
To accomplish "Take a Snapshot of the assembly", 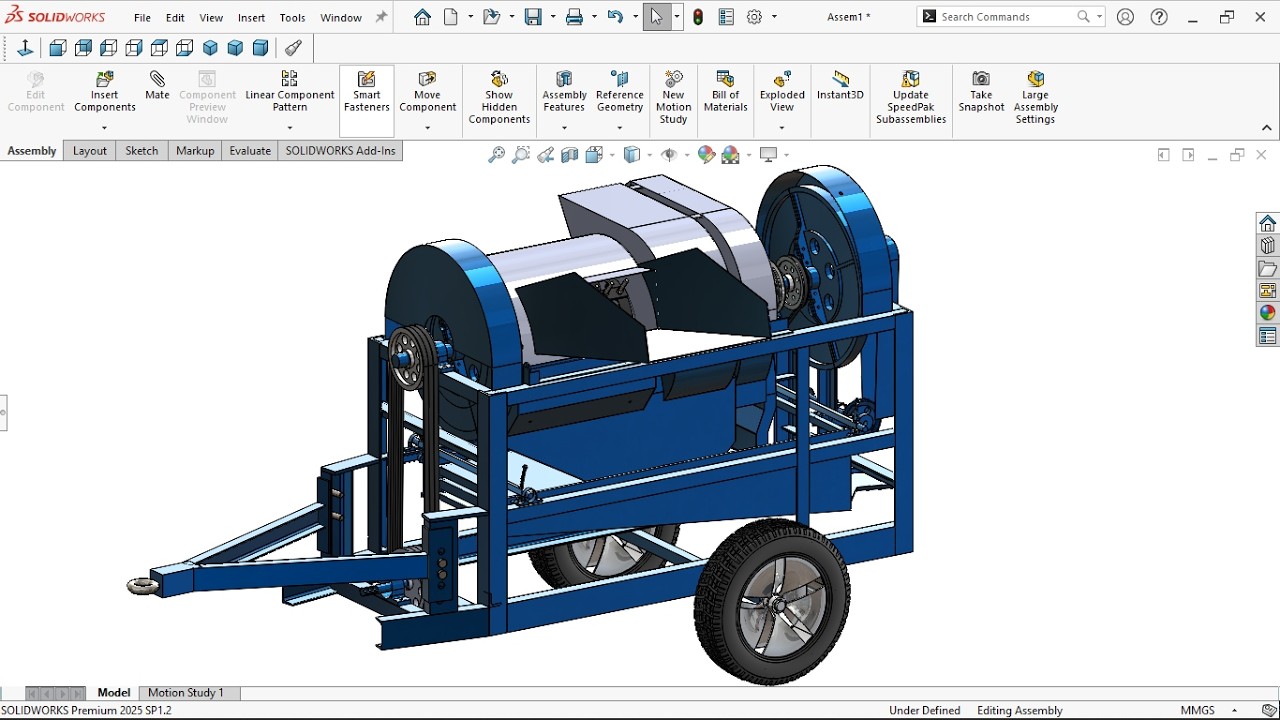I will point(981,92).
